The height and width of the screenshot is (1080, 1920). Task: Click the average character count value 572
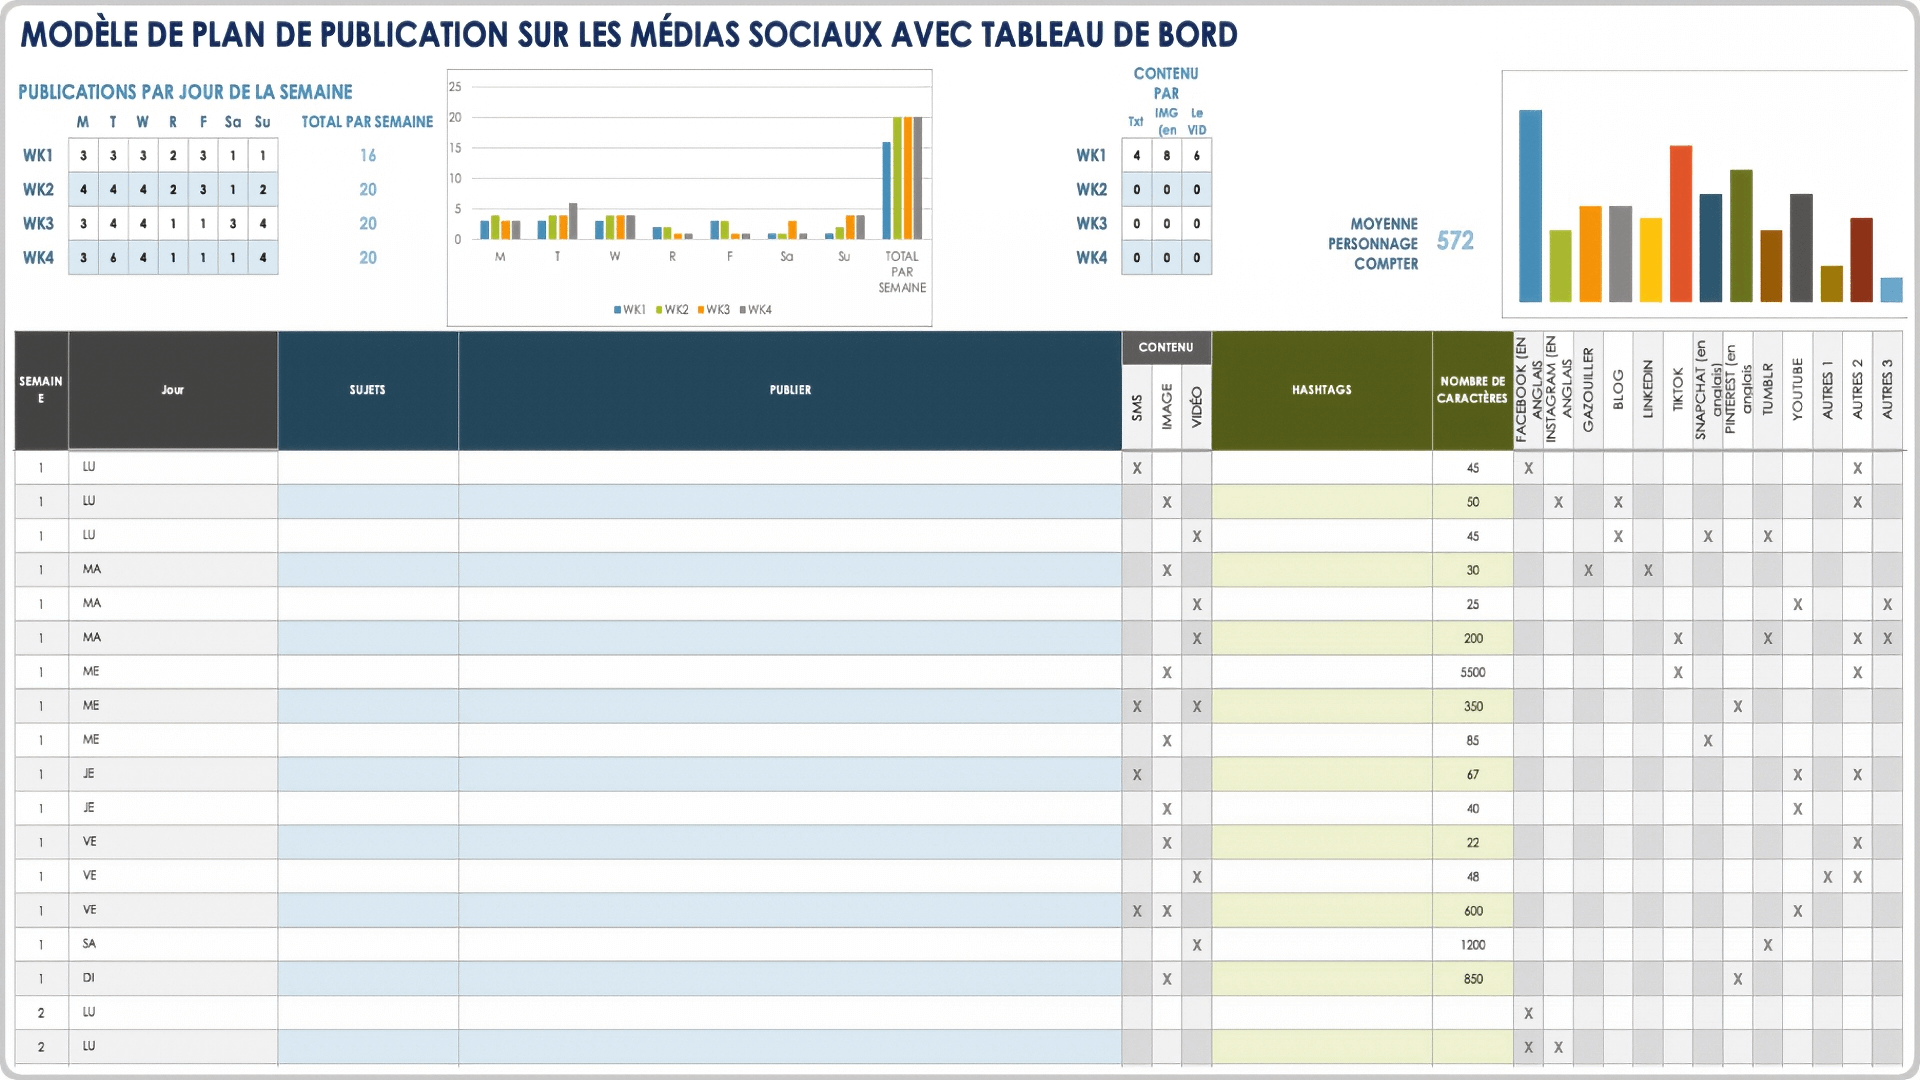(1455, 241)
